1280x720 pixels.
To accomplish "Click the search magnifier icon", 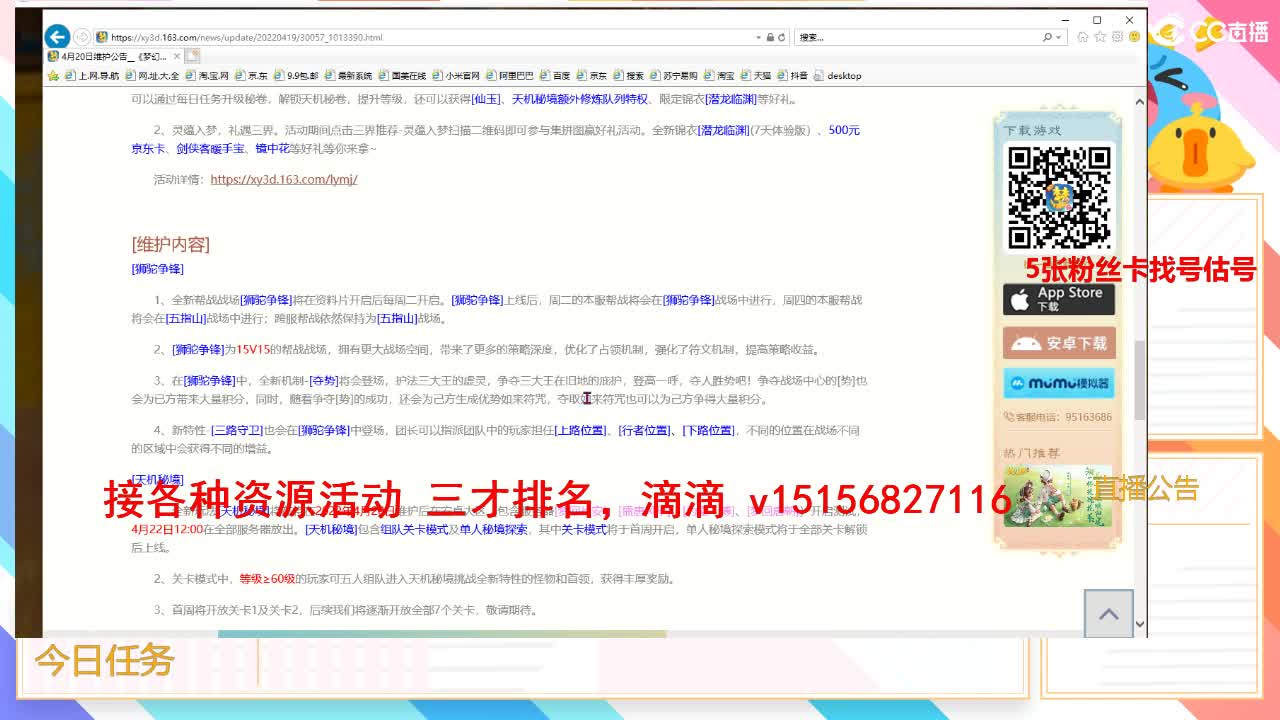I will [x=1048, y=37].
